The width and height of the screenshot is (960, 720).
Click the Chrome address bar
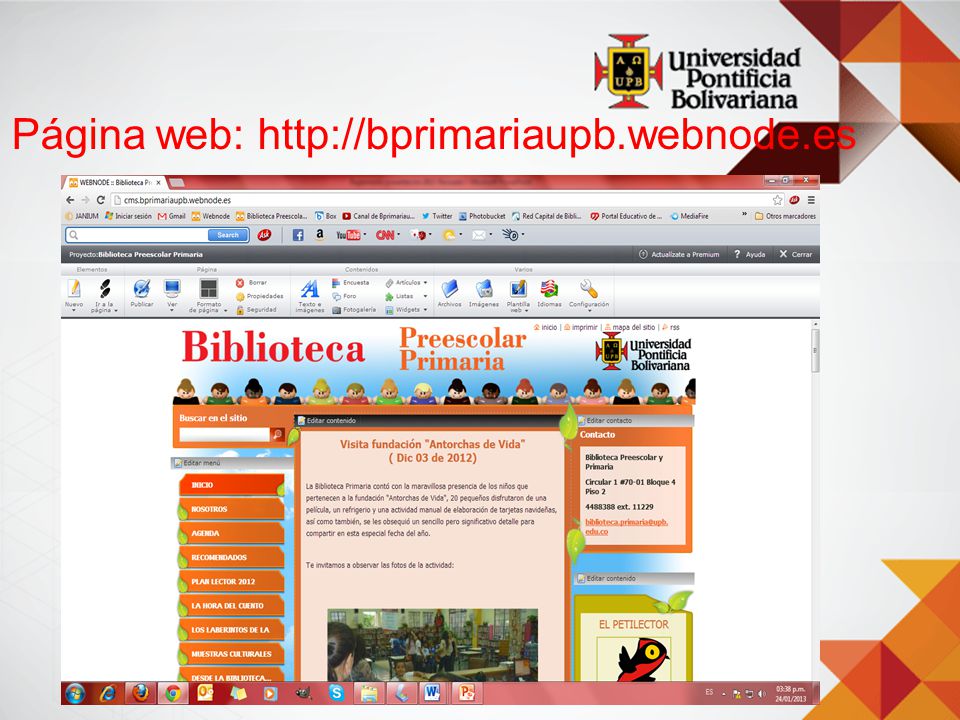click(441, 200)
